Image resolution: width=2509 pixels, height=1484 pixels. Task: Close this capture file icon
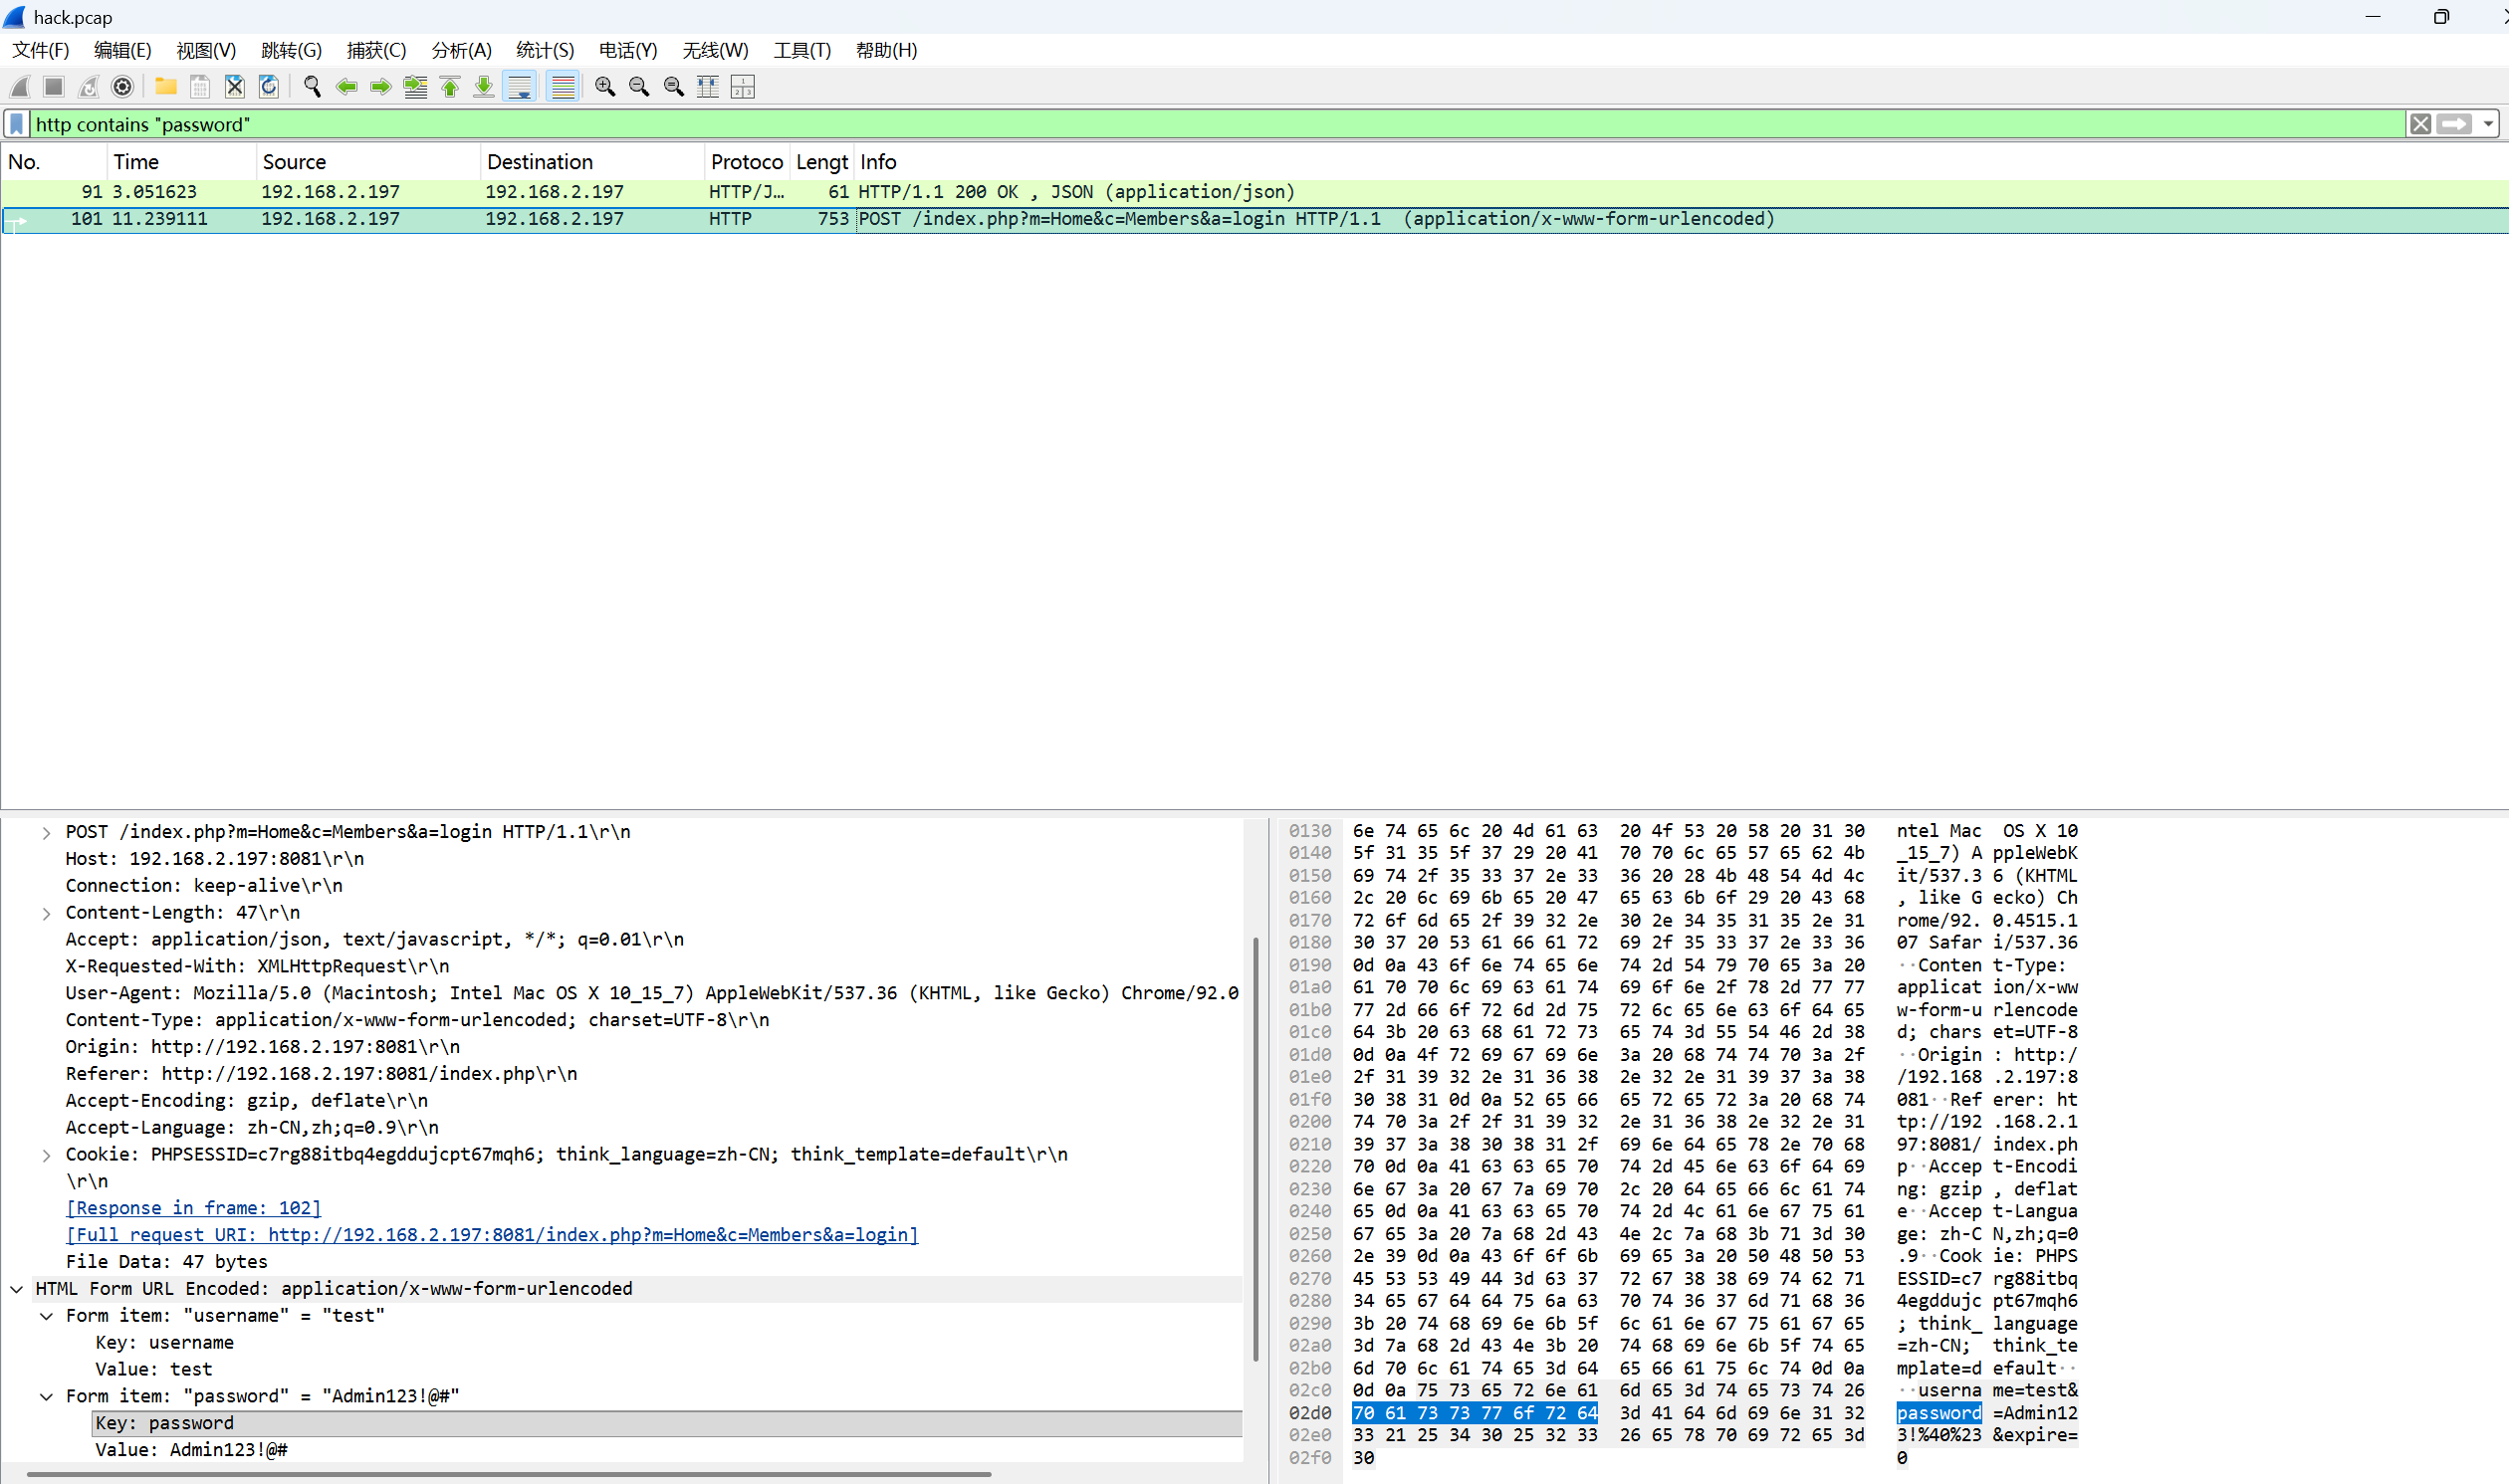coord(234,87)
